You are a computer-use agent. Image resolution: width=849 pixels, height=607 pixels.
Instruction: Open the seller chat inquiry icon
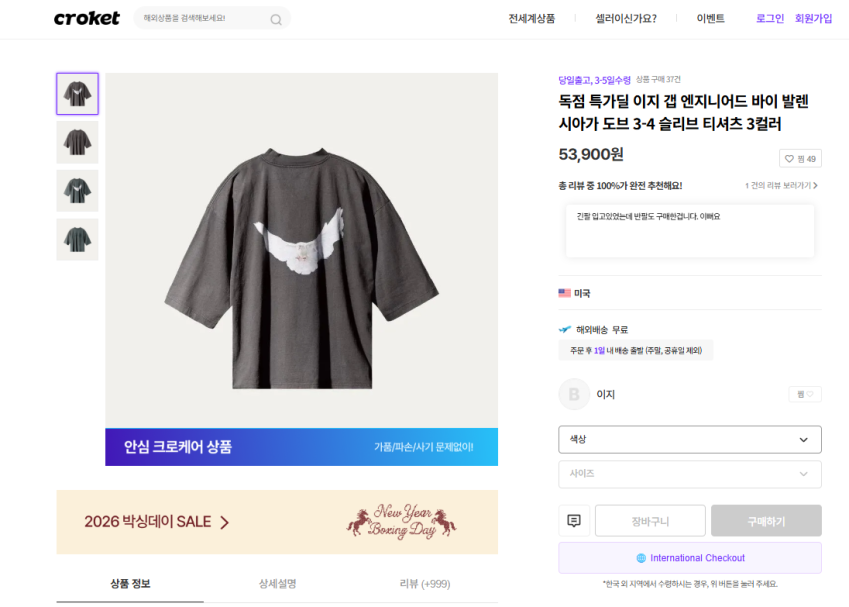[574, 520]
